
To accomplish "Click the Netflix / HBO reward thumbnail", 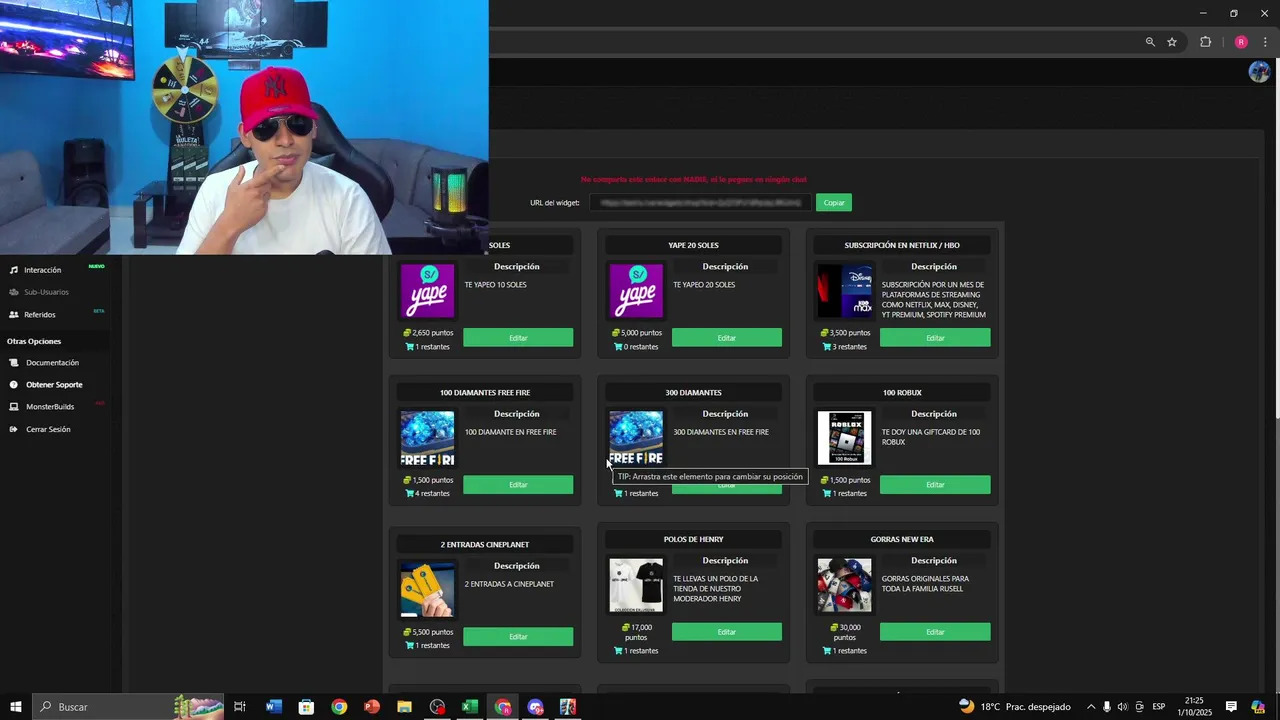I will pyautogui.click(x=845, y=291).
